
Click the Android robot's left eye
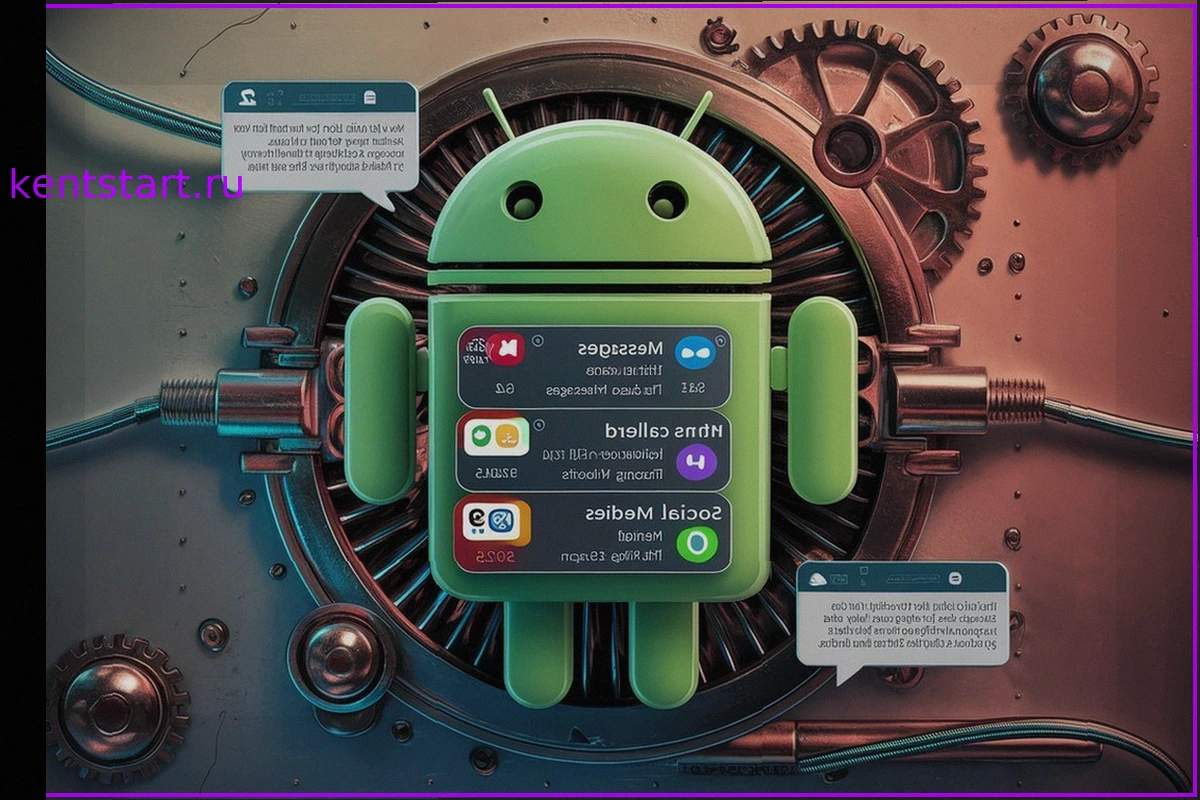pos(522,201)
